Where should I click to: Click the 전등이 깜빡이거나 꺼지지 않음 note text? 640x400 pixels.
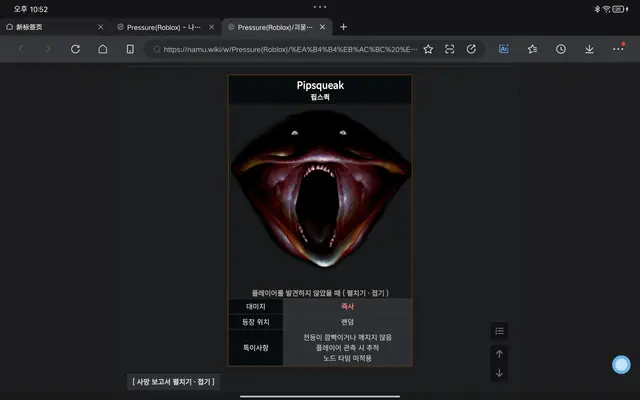pyautogui.click(x=347, y=337)
